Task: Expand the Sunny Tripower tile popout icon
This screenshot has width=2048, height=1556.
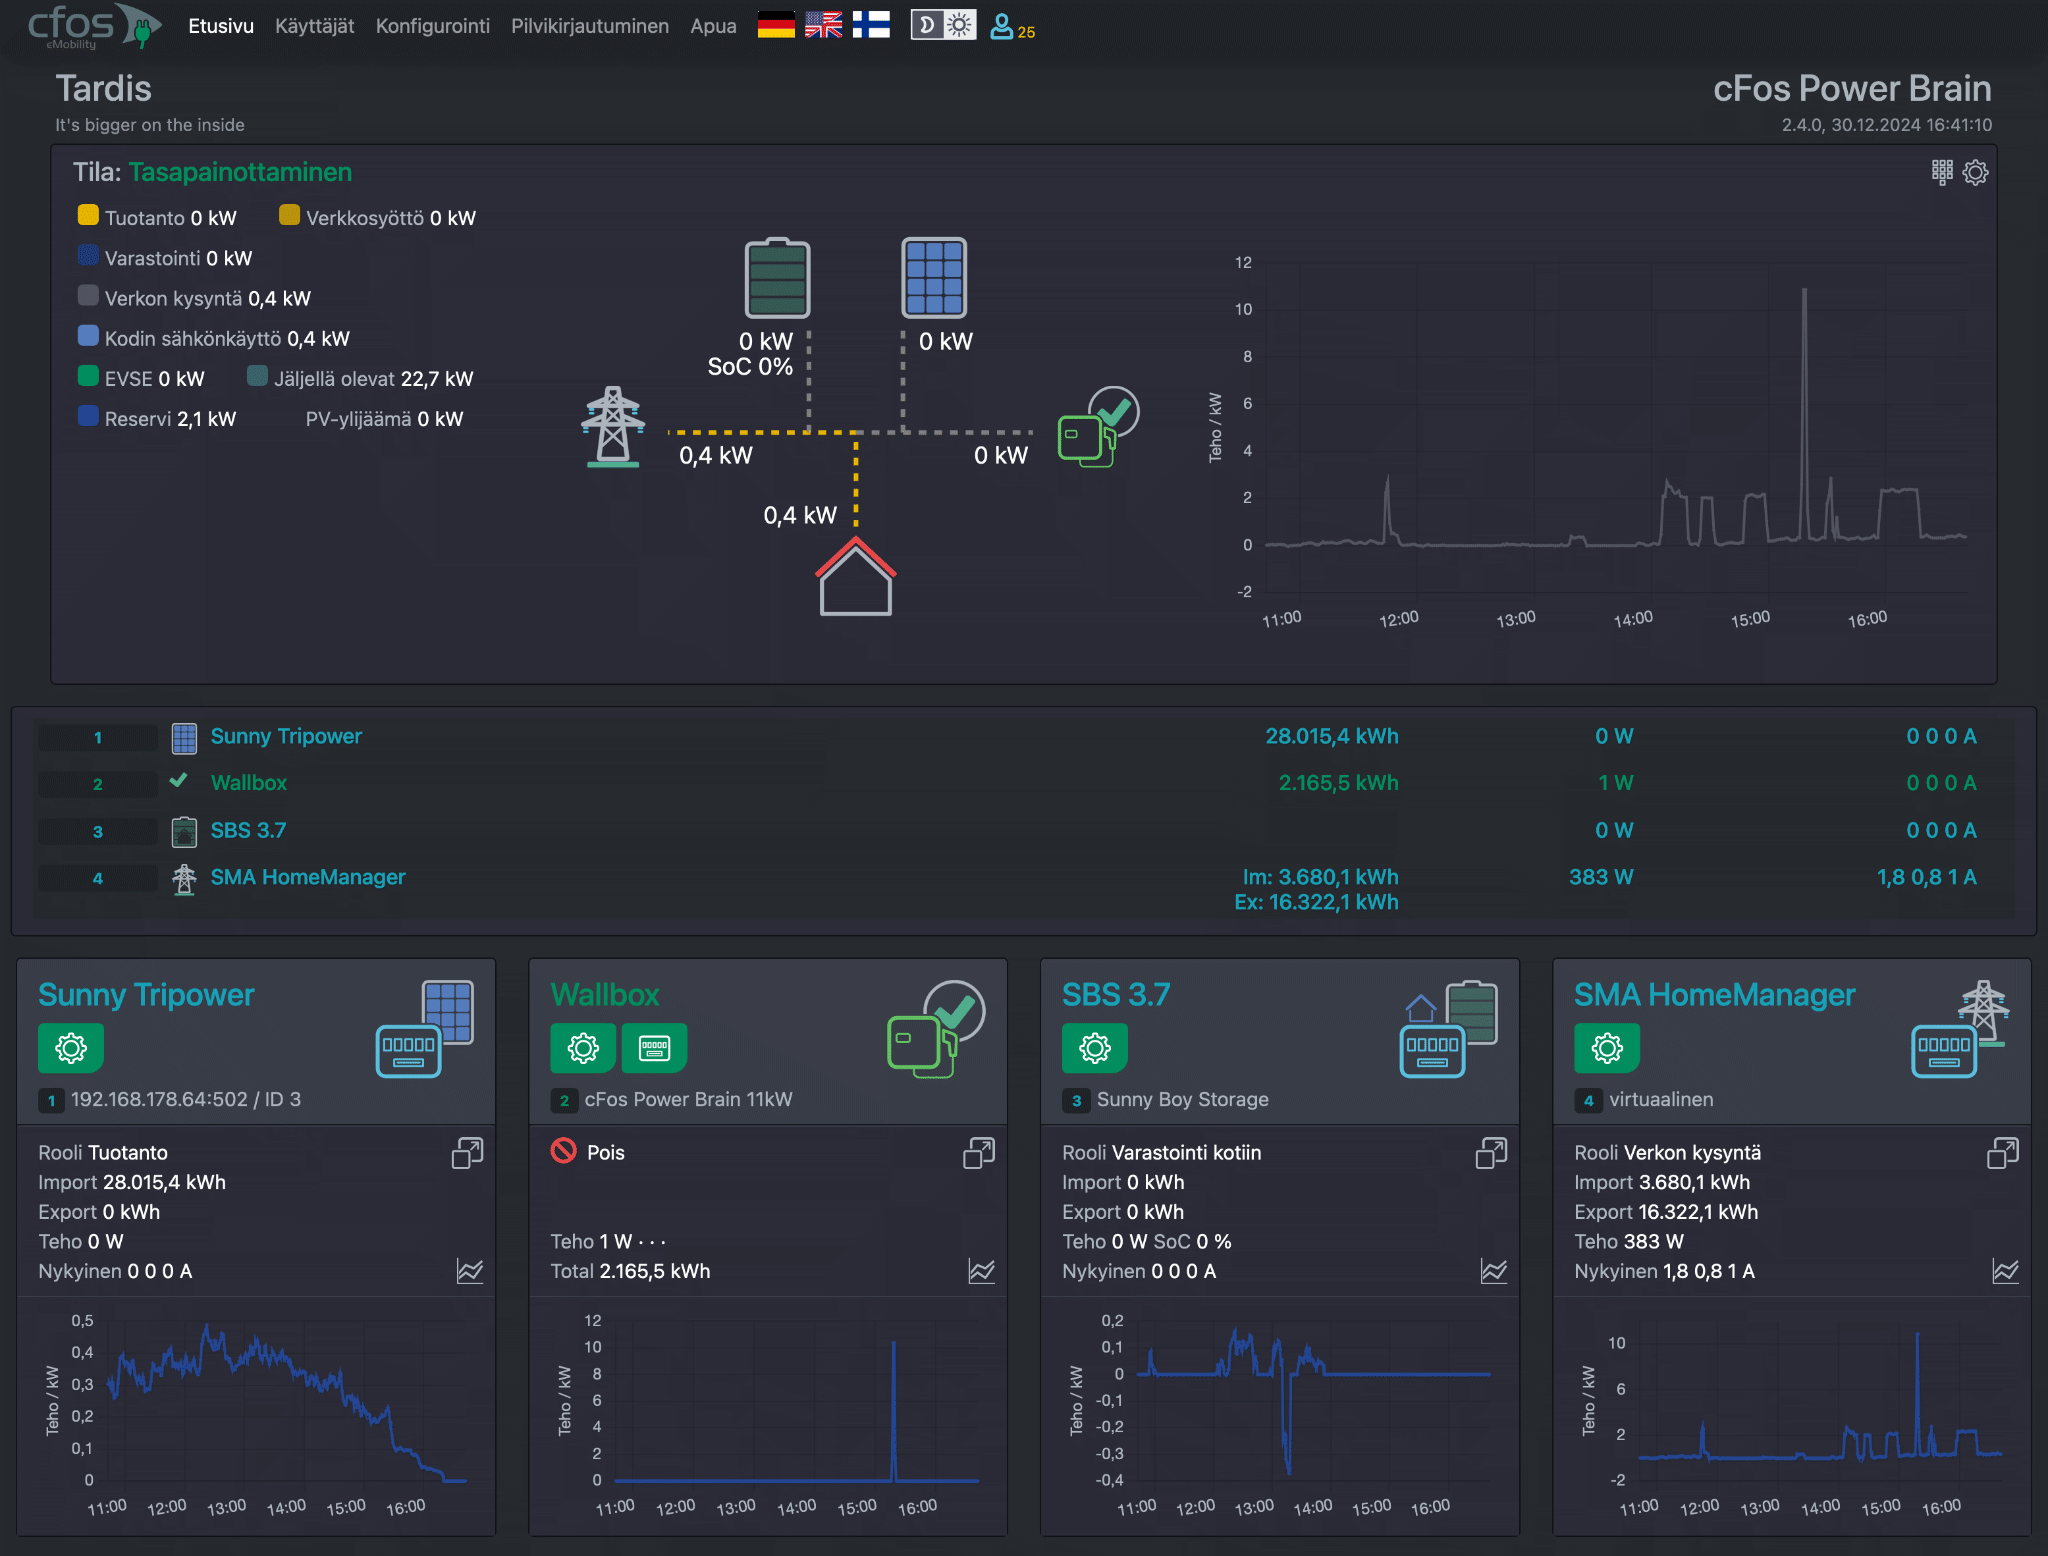Action: [x=467, y=1153]
